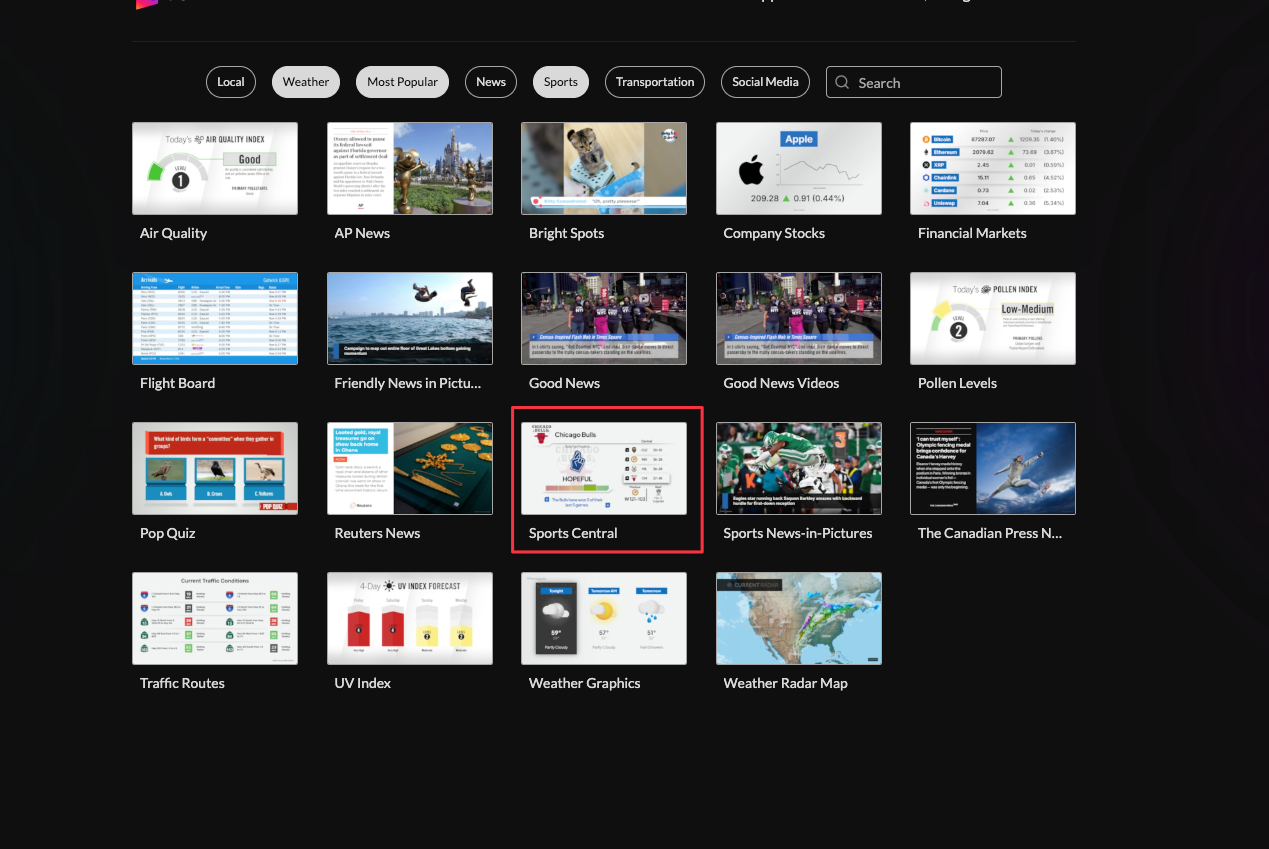Open the Weather Graphics thumbnail
The image size is (1269, 849).
(x=604, y=618)
